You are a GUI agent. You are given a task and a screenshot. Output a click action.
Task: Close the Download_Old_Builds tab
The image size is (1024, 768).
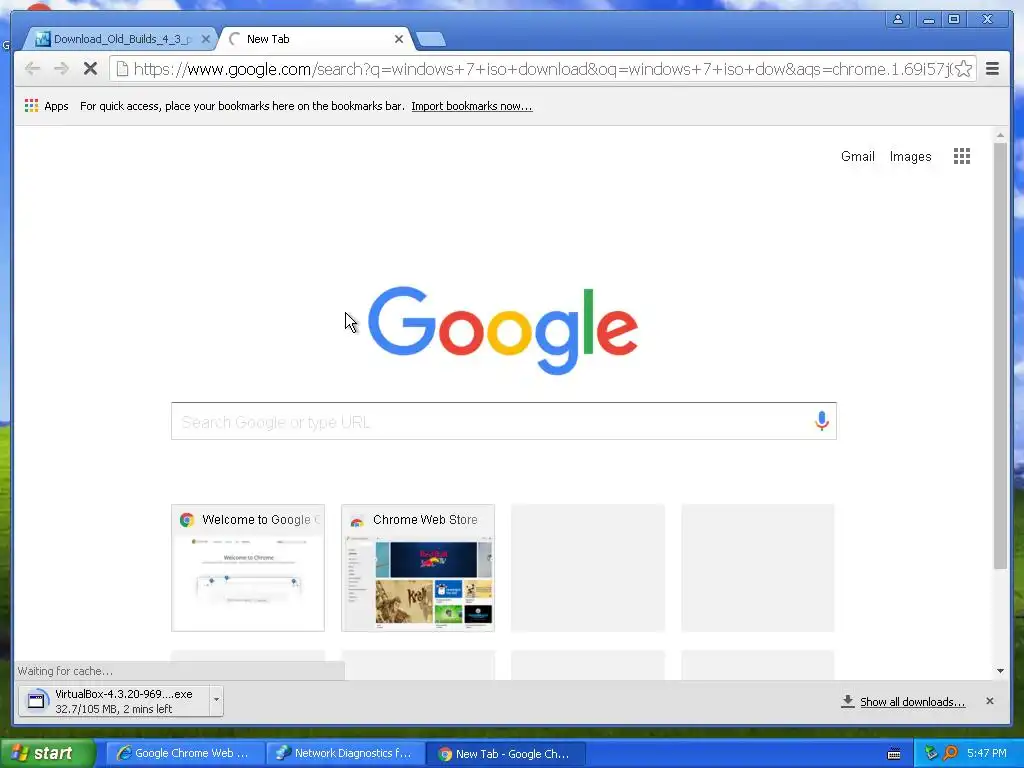tap(206, 39)
